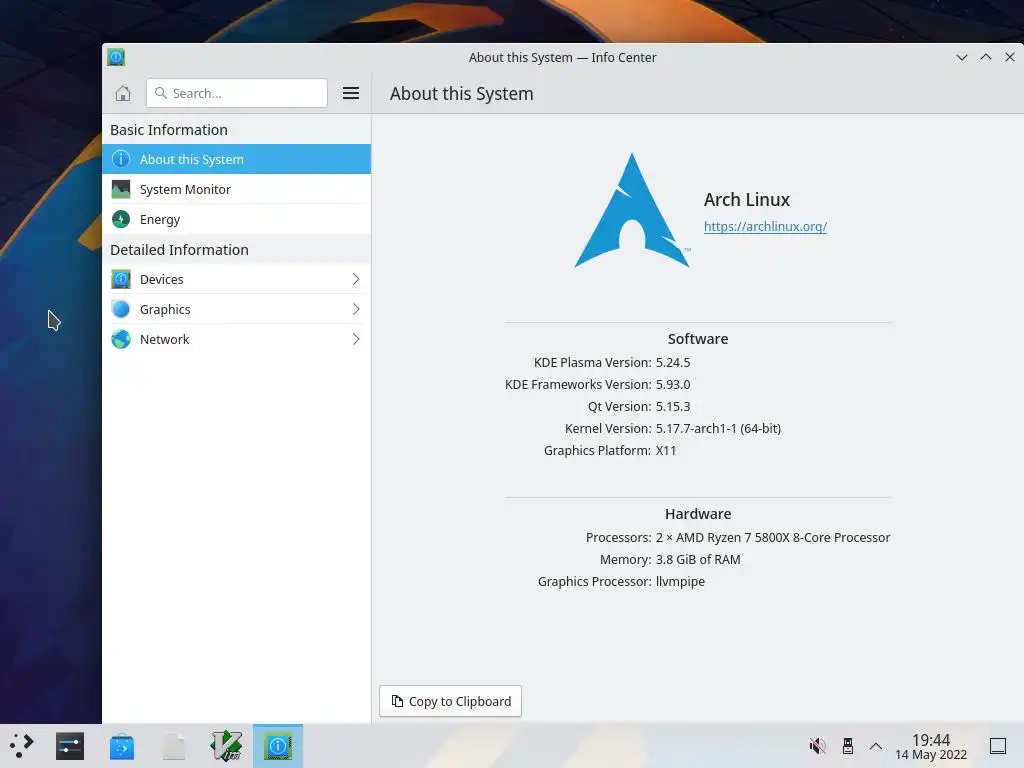This screenshot has height=768, width=1024.
Task: Click the Network globe icon
Action: 121,340
